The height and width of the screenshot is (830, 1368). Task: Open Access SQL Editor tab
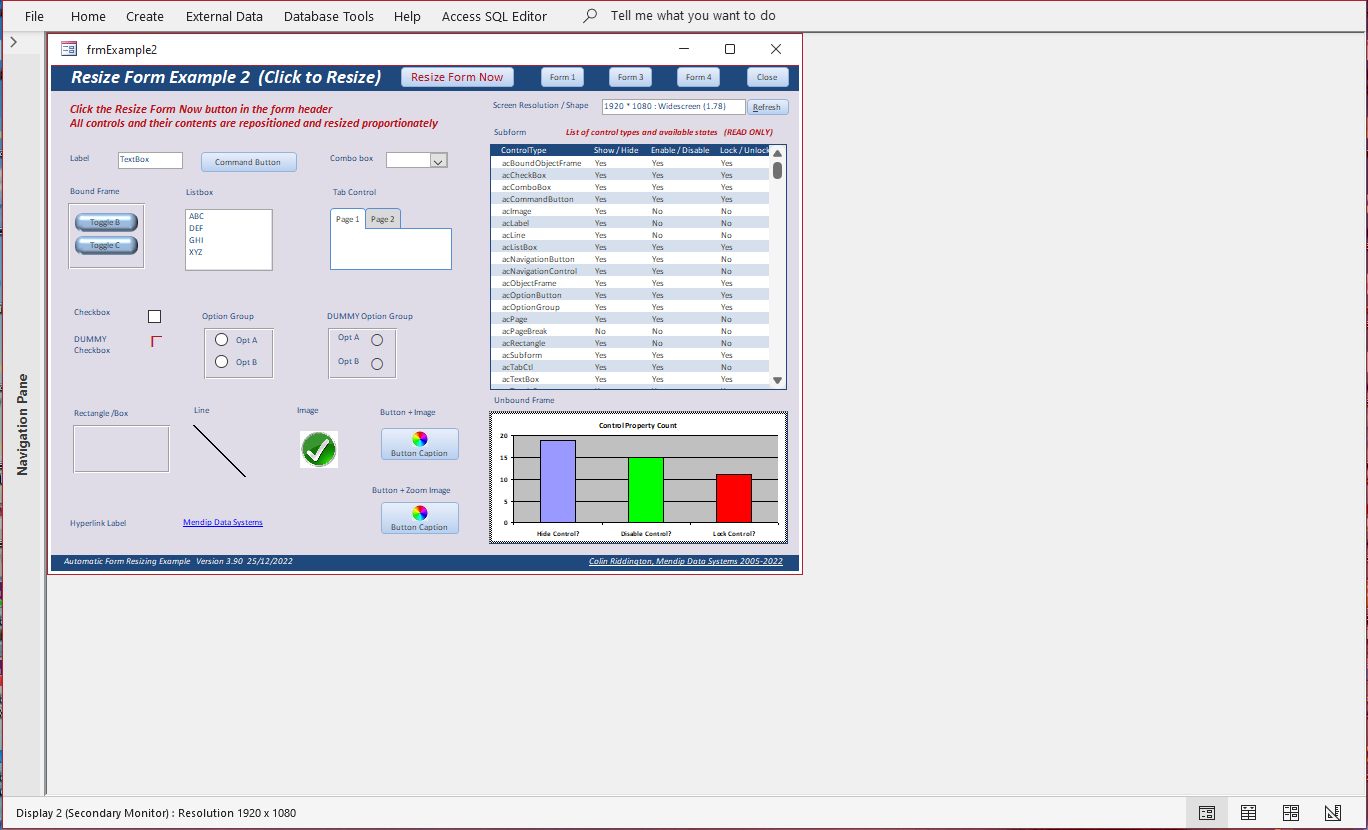(x=494, y=16)
